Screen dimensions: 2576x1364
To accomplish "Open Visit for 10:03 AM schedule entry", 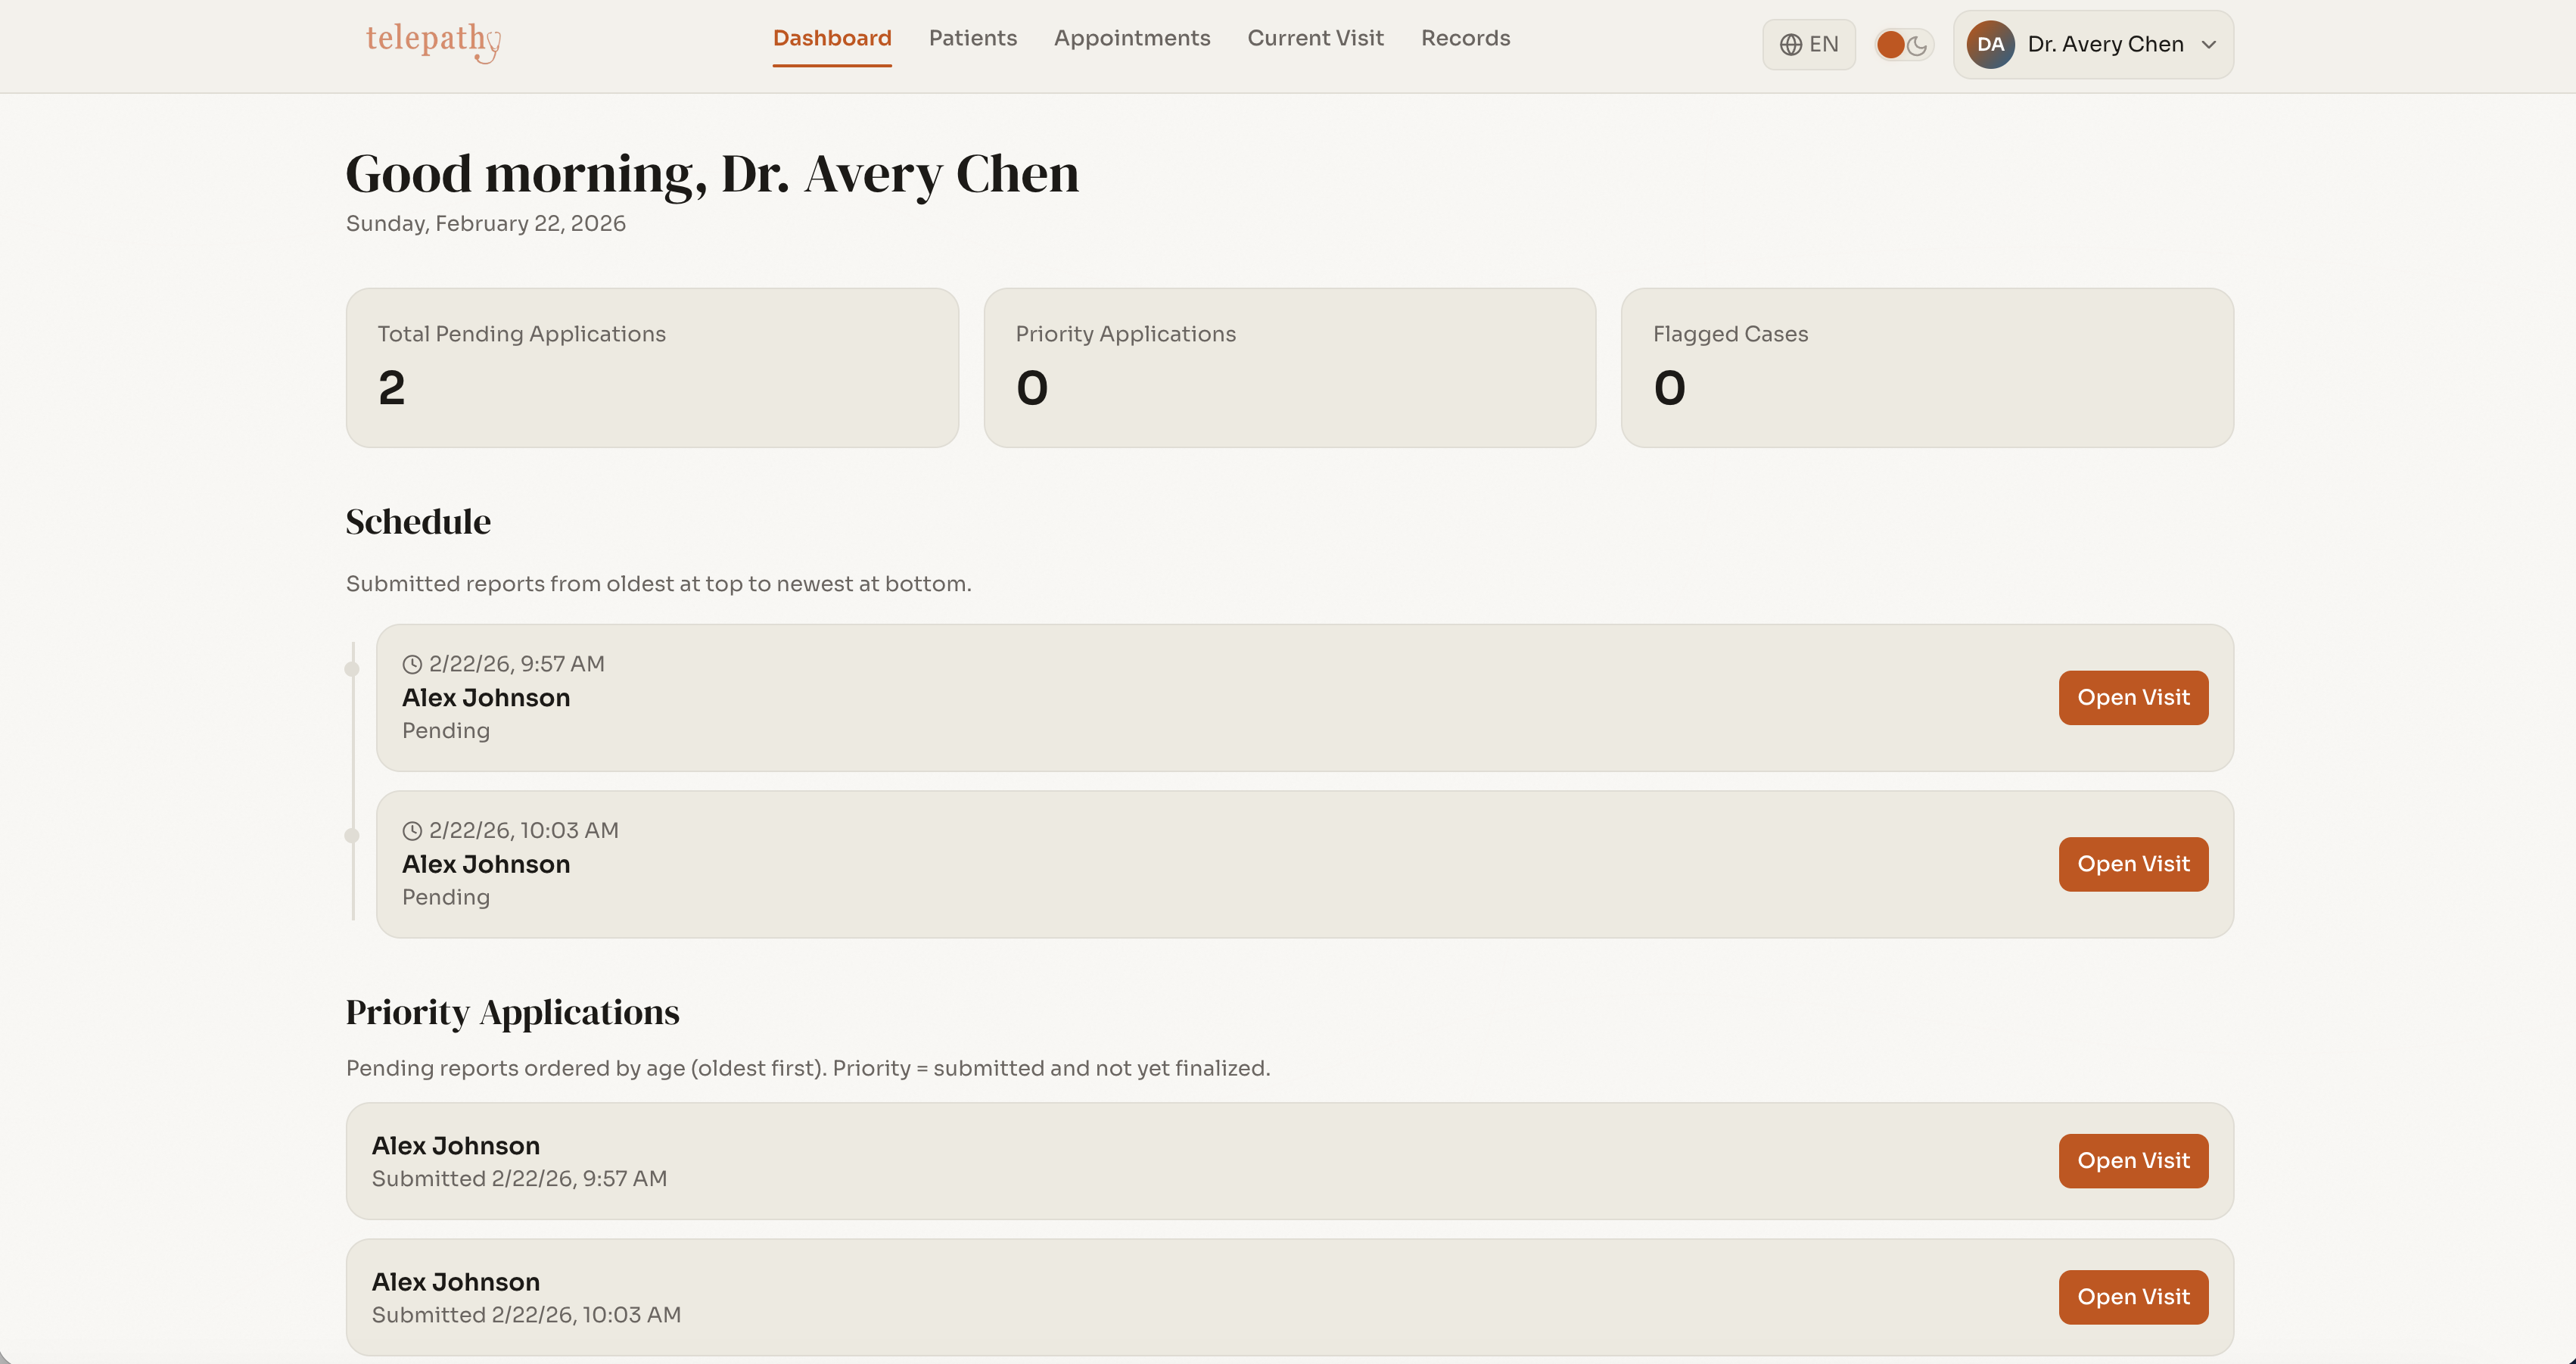I will [x=2133, y=864].
